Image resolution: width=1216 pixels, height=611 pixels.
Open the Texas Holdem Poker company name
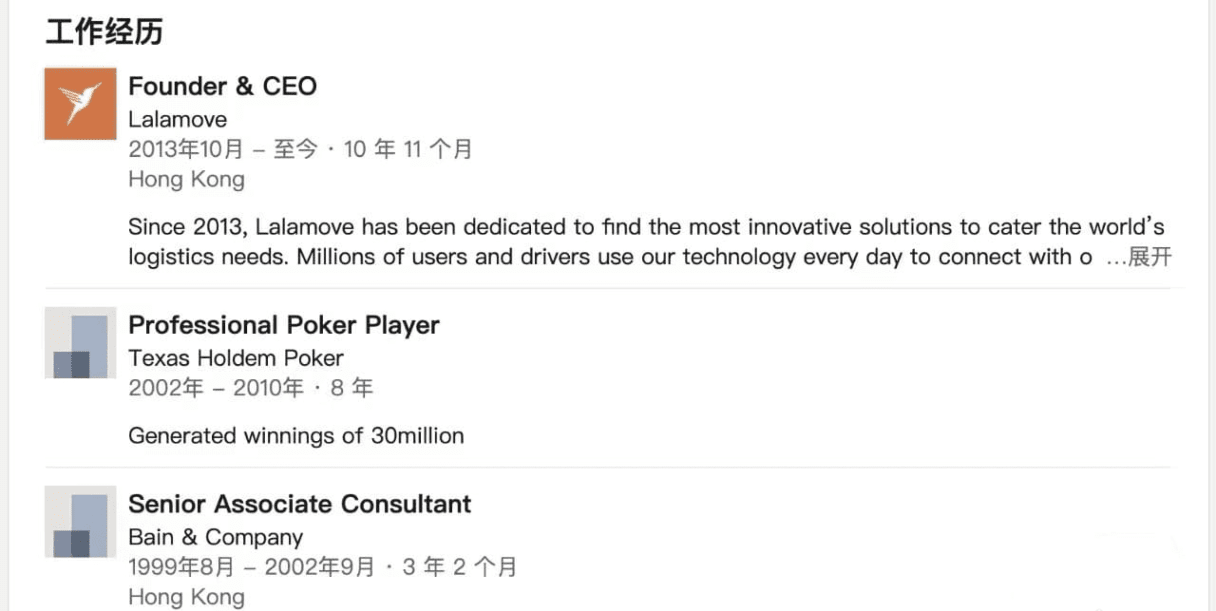pos(236,358)
